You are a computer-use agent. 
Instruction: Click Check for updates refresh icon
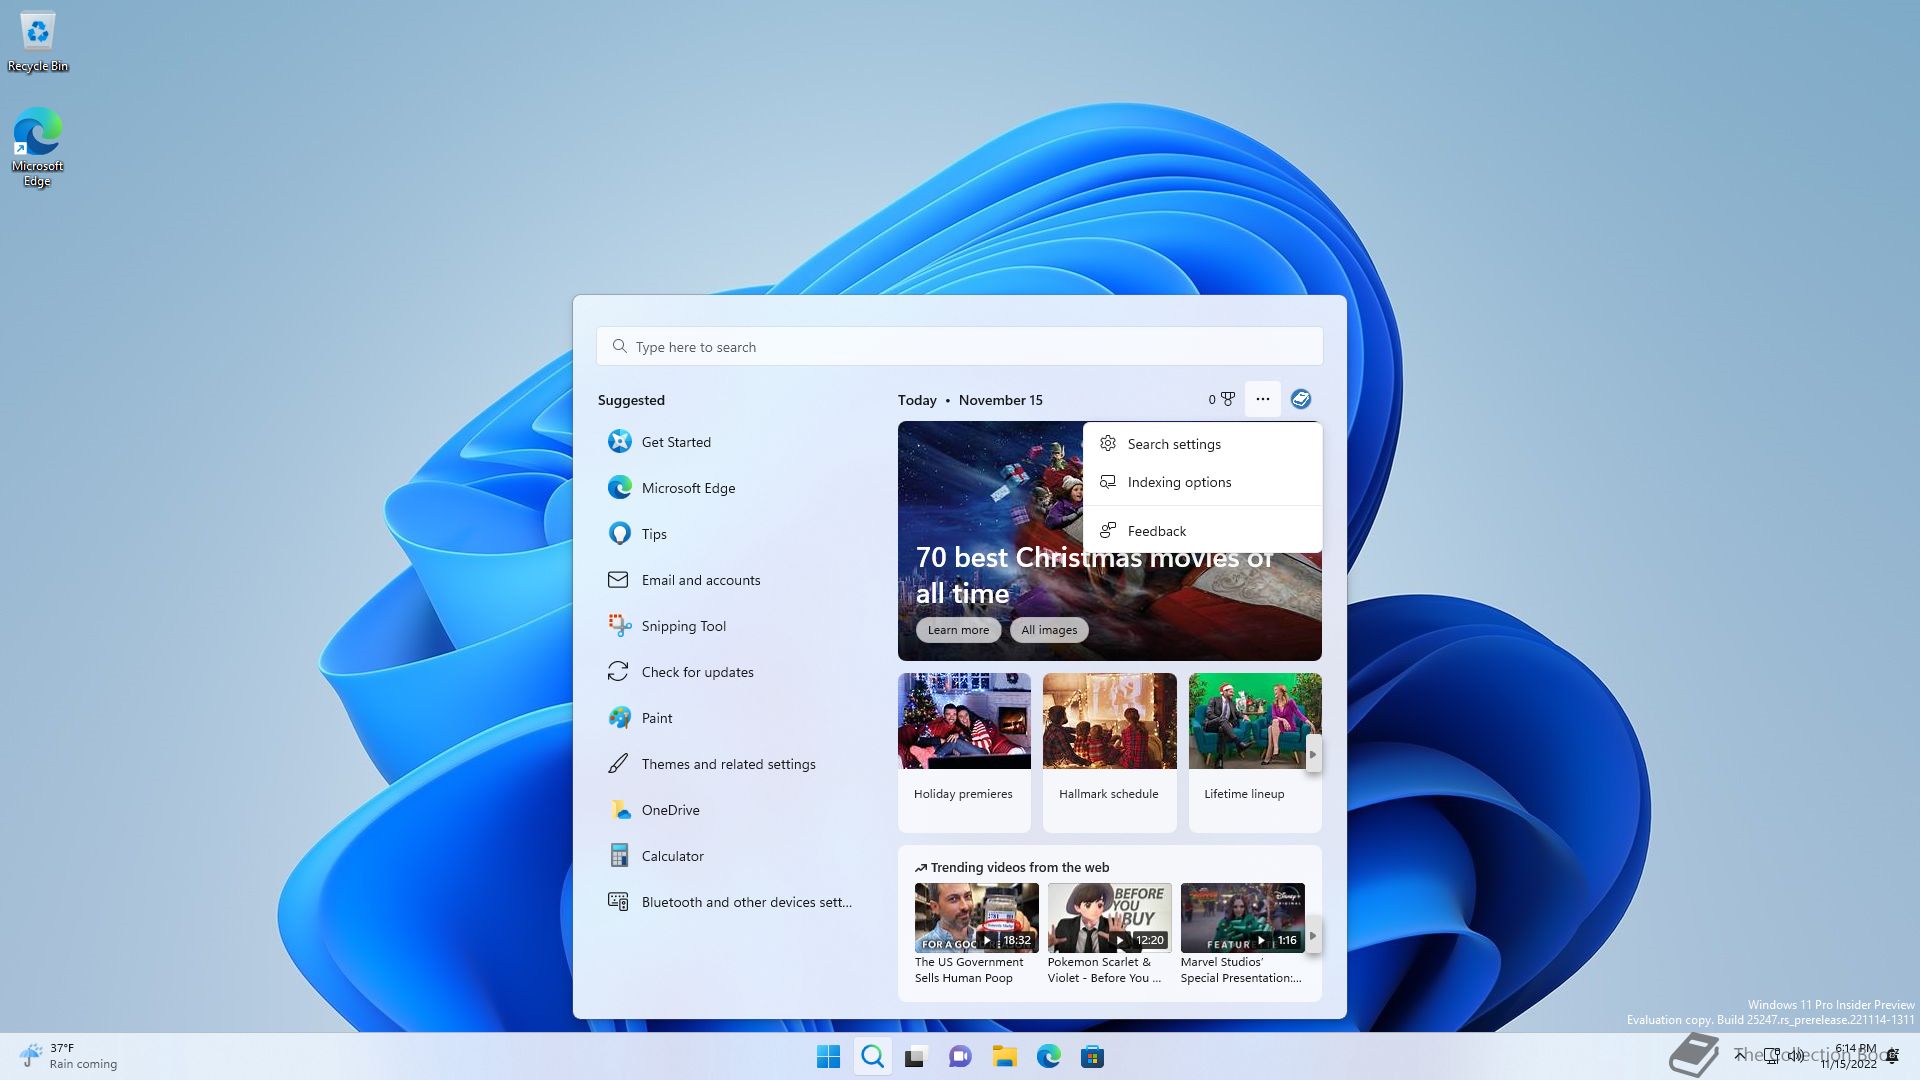[x=618, y=671]
